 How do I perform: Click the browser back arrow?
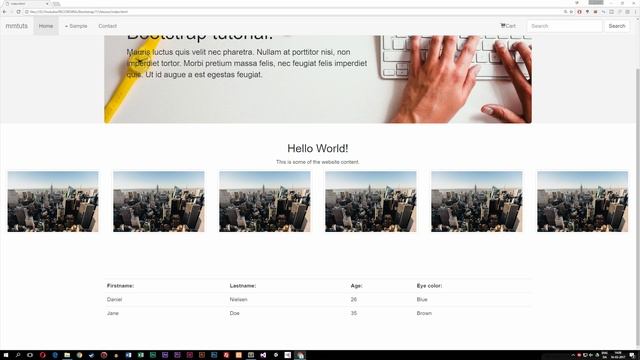tap(4, 12)
